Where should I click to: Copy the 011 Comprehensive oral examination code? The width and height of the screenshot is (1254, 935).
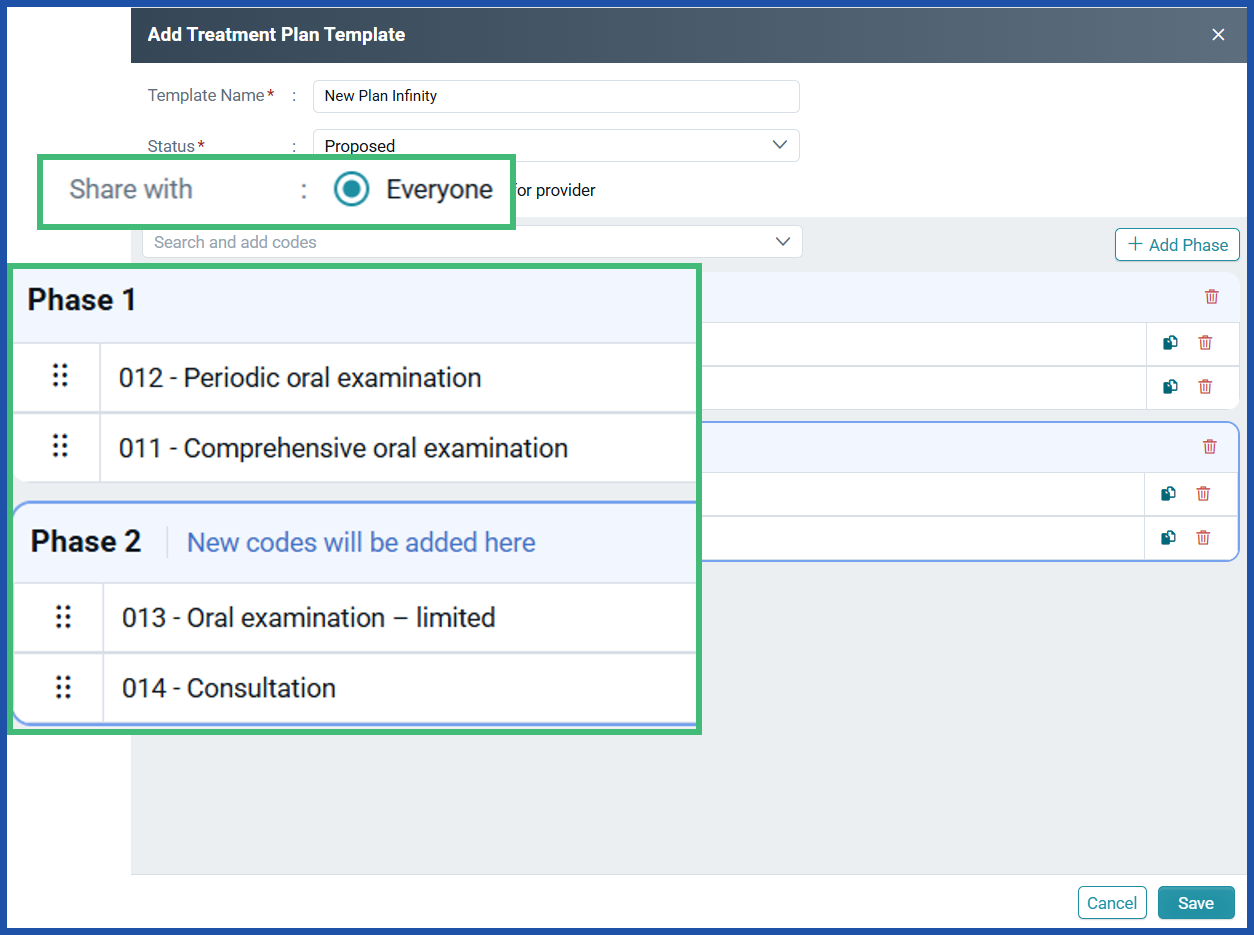tap(1170, 387)
